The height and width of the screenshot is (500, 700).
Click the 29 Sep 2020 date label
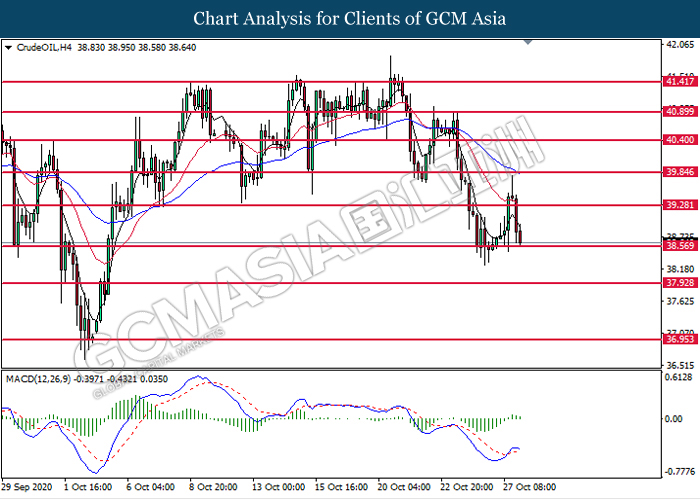(x=27, y=487)
